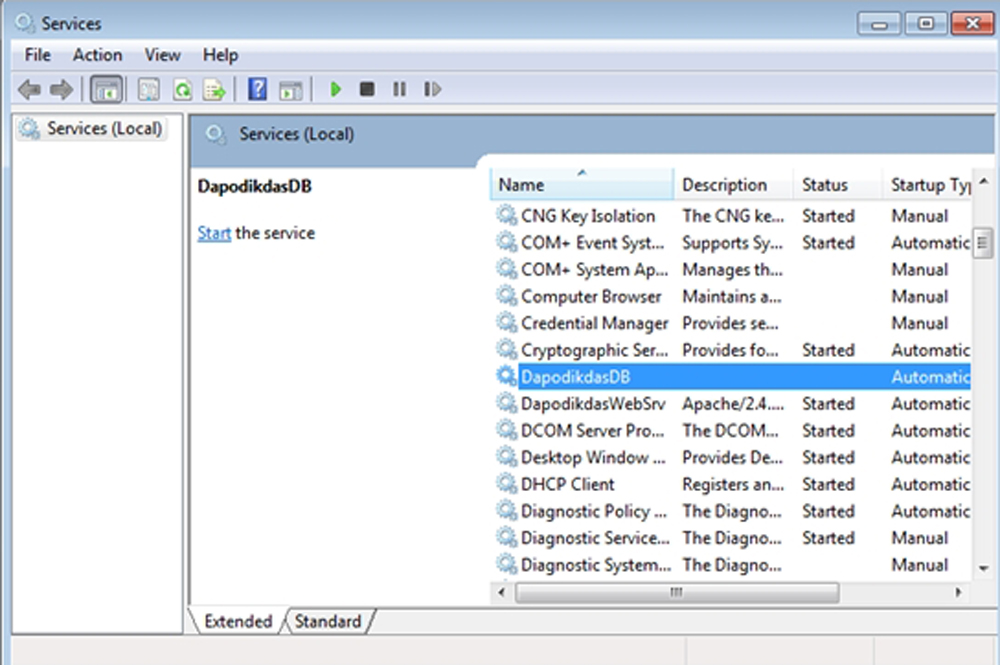Open the File menu
Screen dimensions: 1000x665
(36, 55)
